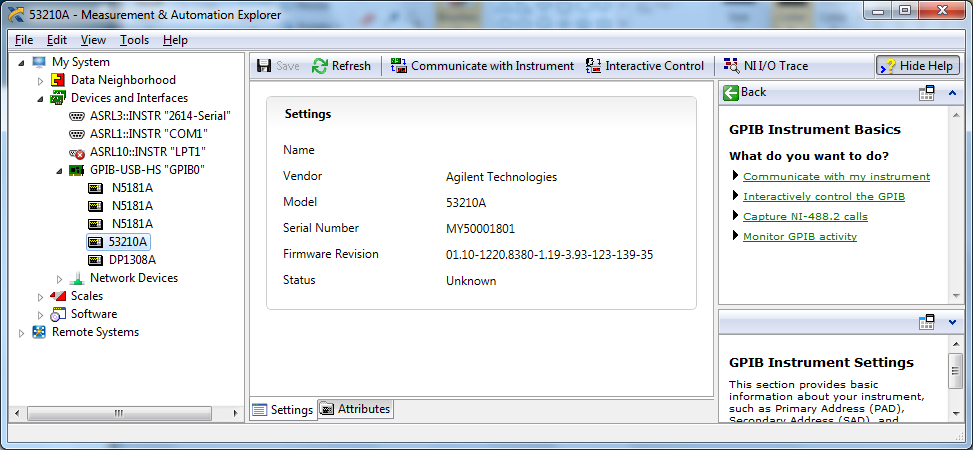Click the Agilent Technologies vendor value

click(x=501, y=177)
